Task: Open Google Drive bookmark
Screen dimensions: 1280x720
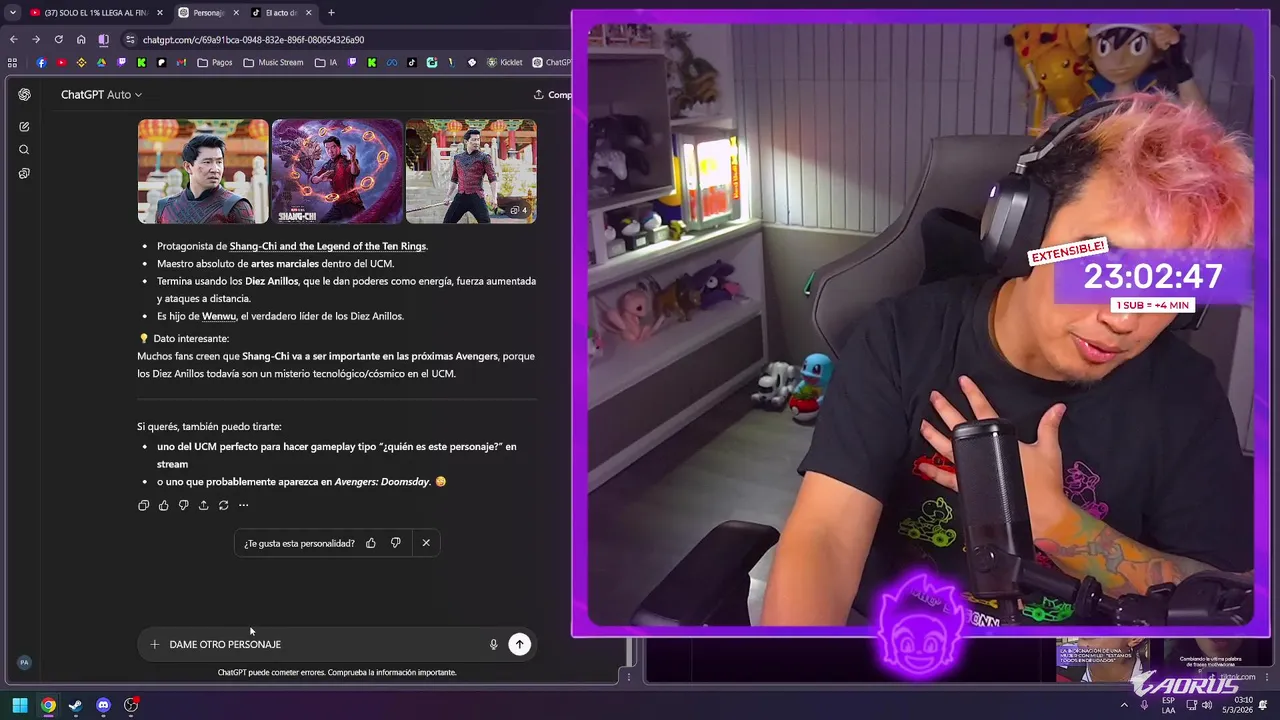Action: coord(101,62)
